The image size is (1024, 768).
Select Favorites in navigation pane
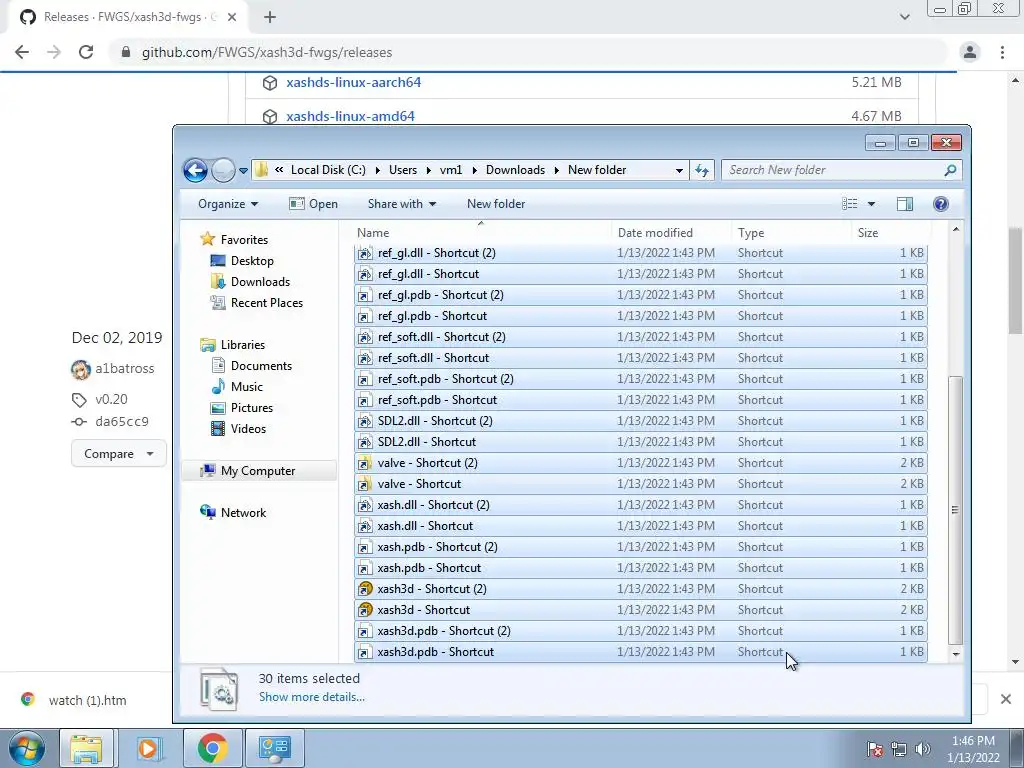tap(244, 240)
